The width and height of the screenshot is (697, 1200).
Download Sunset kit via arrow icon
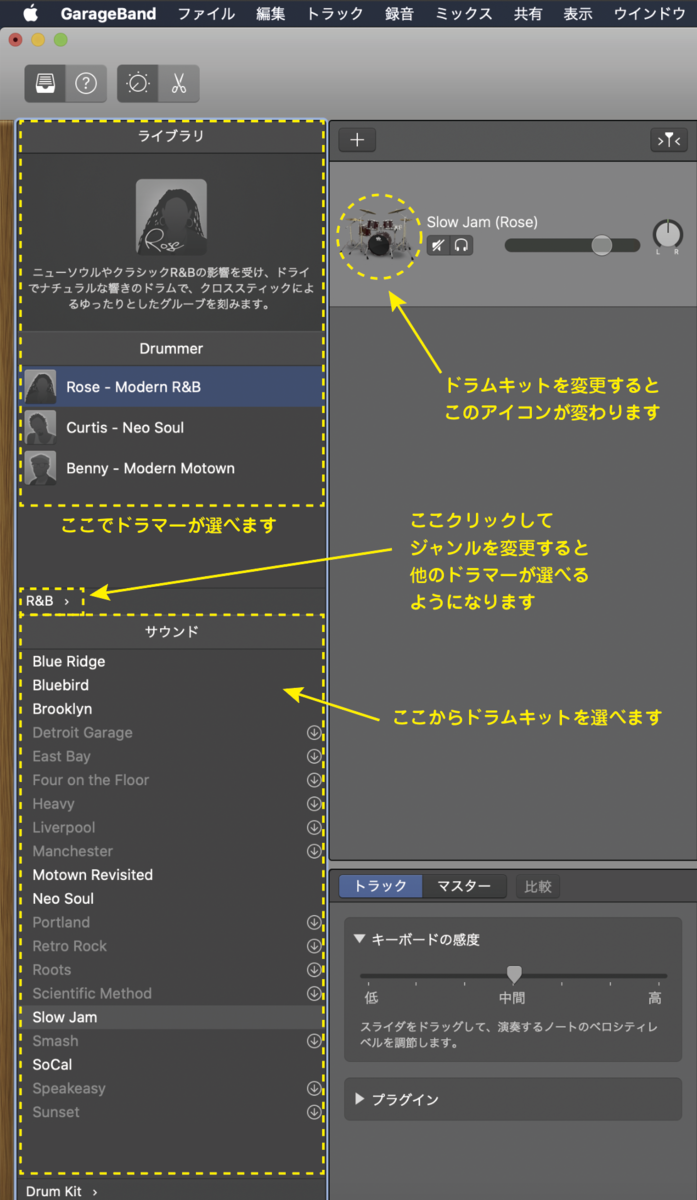click(x=314, y=1112)
